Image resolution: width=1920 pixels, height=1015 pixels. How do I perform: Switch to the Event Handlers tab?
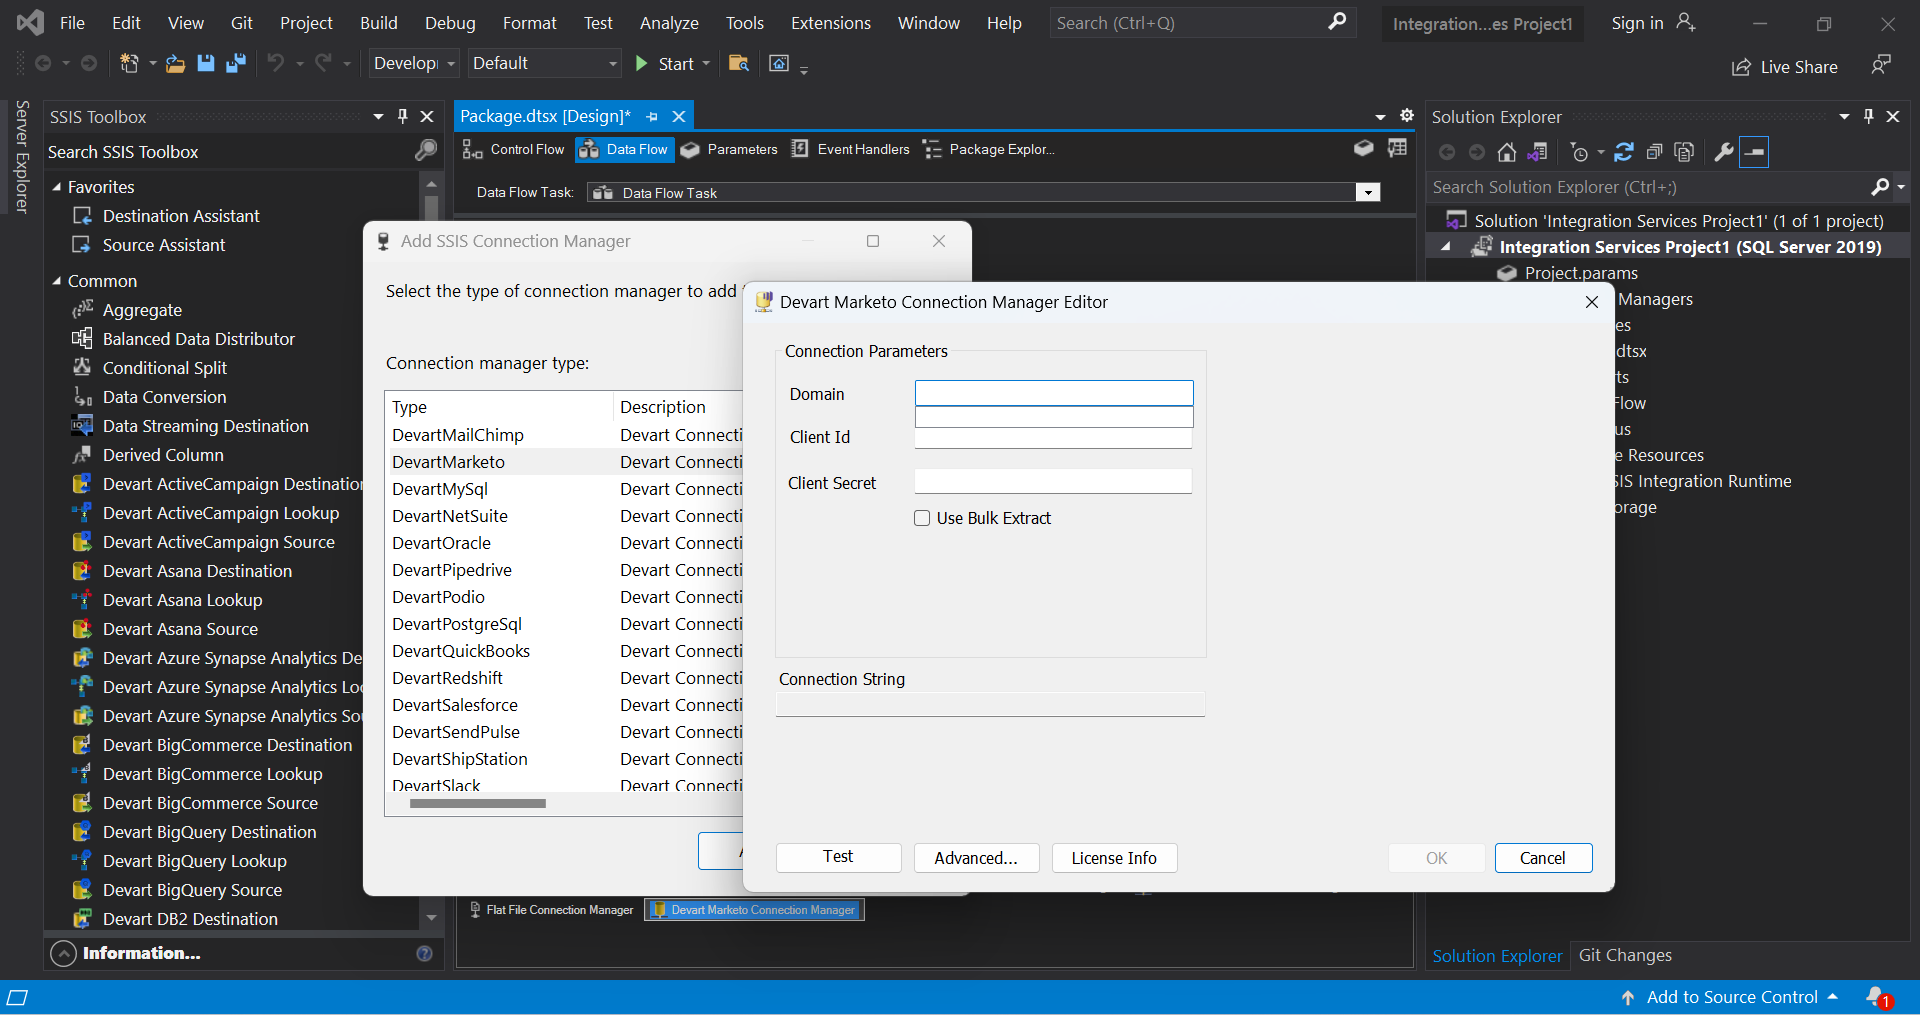pos(850,149)
